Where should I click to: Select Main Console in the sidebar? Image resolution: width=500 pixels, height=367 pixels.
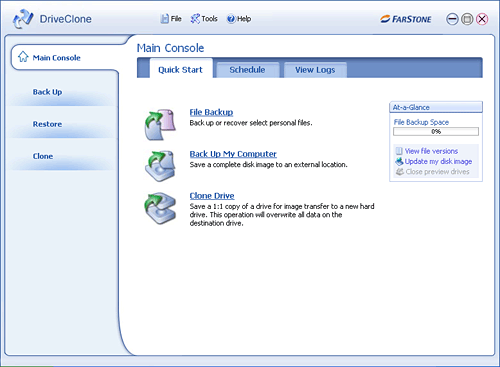pos(65,57)
